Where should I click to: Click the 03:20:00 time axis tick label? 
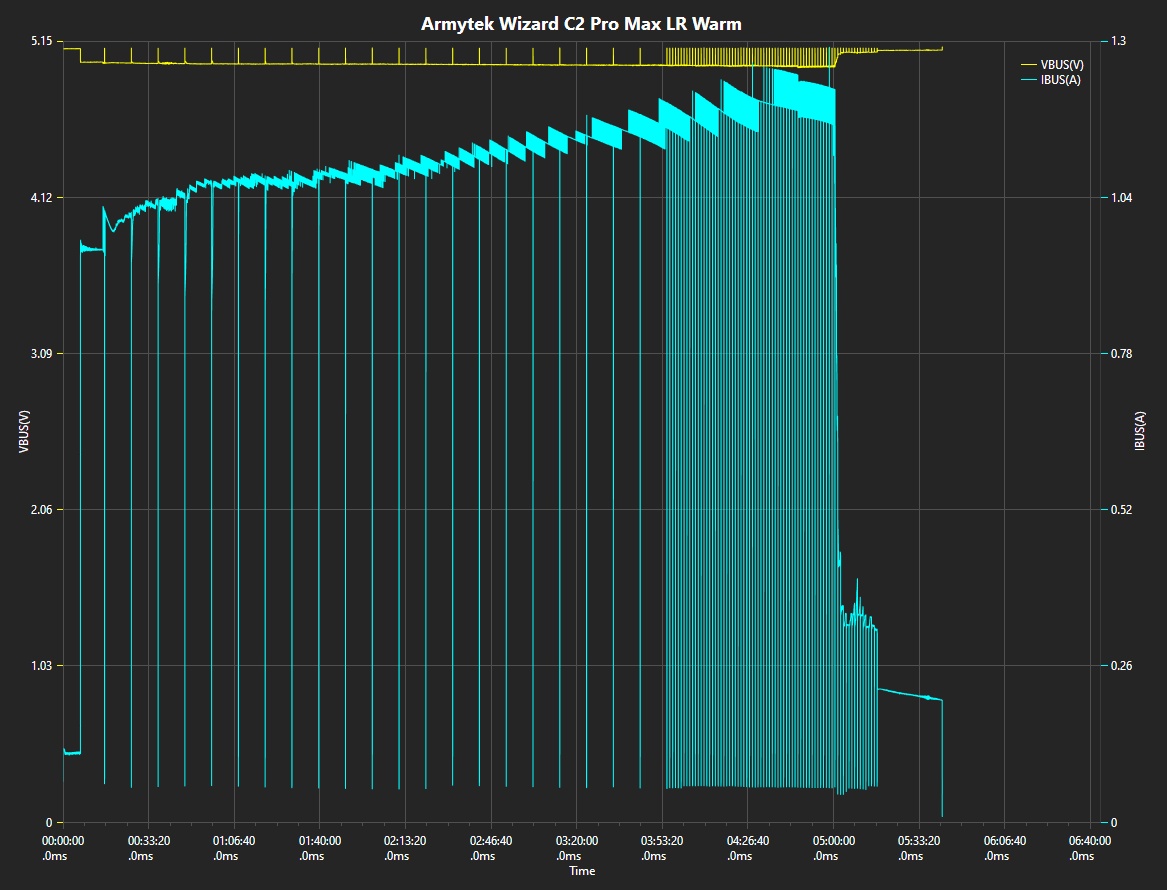coord(577,848)
